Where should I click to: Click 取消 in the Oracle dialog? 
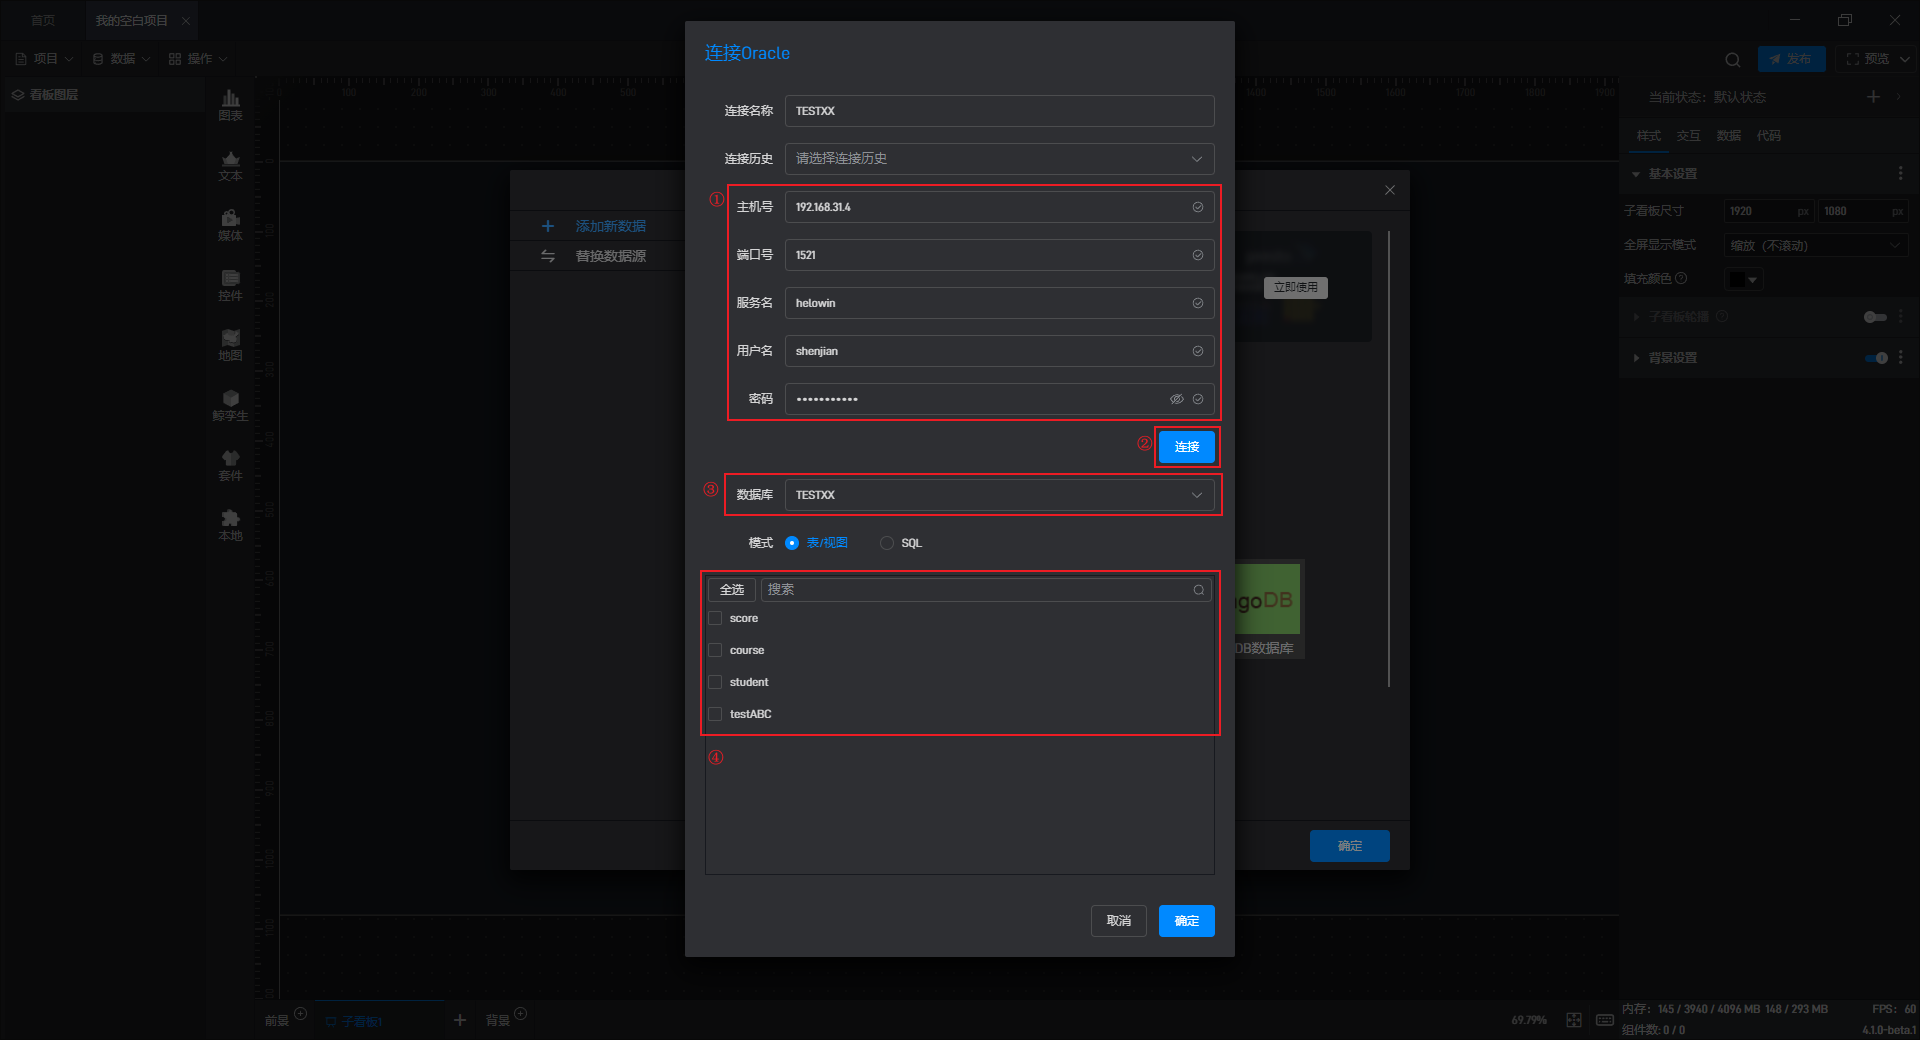pyautogui.click(x=1119, y=921)
